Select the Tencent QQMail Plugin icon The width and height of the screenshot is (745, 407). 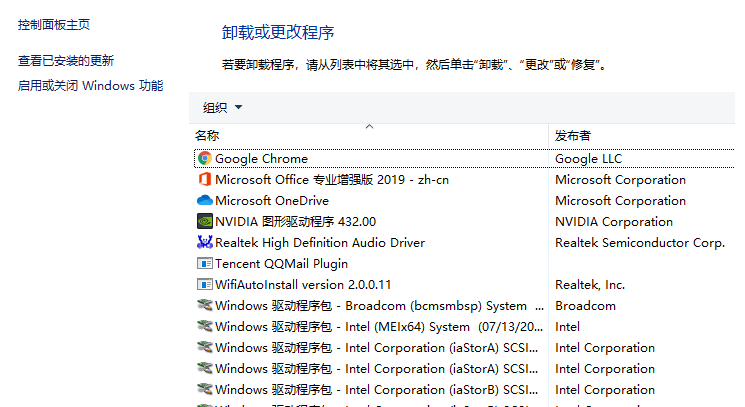205,264
